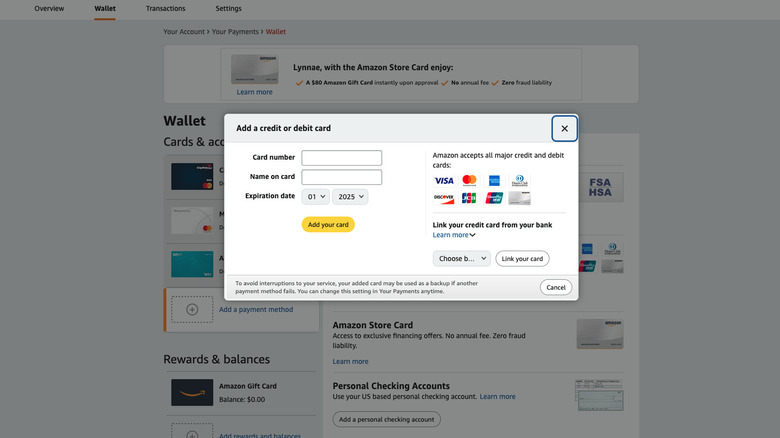Viewport: 780px width, 438px height.
Task: Open Your Account breadcrumb link
Action: 184,31
